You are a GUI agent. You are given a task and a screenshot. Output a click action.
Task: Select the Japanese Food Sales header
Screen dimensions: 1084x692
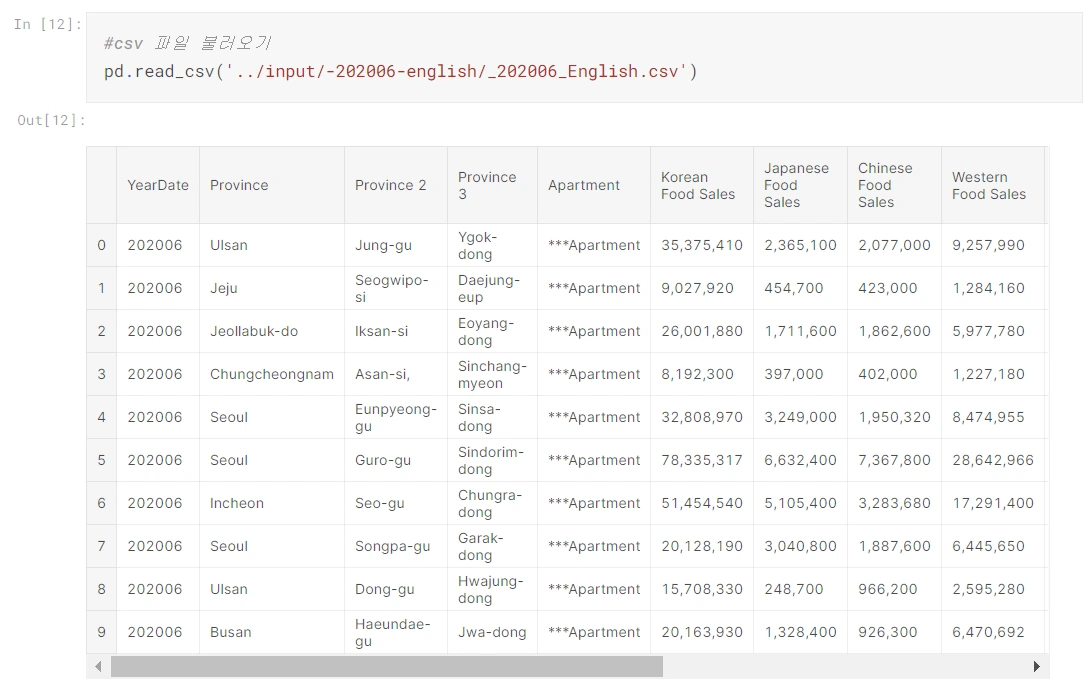coord(800,185)
